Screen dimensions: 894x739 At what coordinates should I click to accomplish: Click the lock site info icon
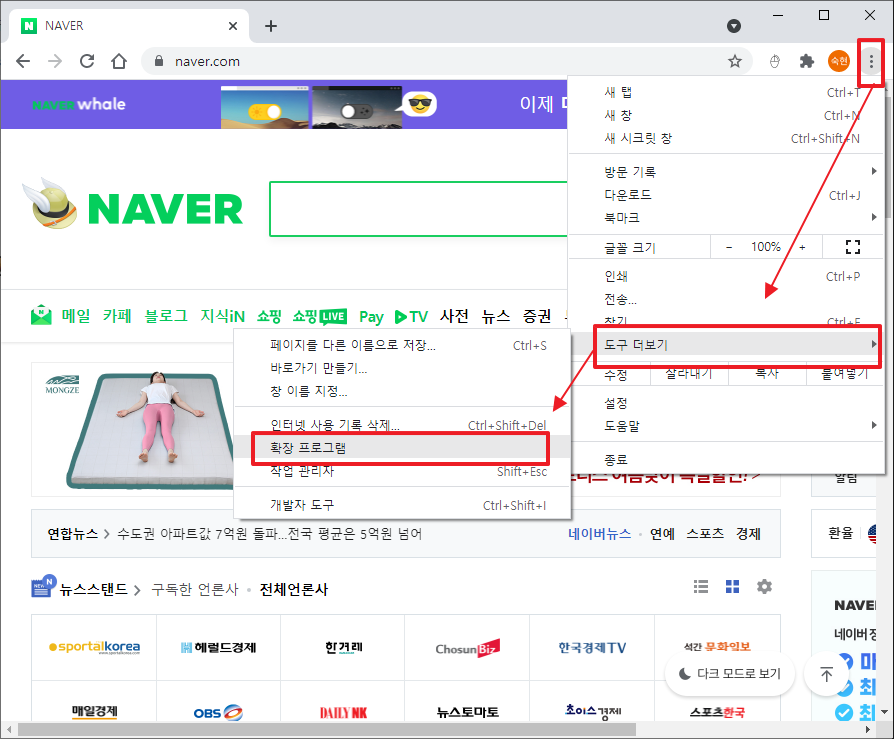[x=159, y=61]
